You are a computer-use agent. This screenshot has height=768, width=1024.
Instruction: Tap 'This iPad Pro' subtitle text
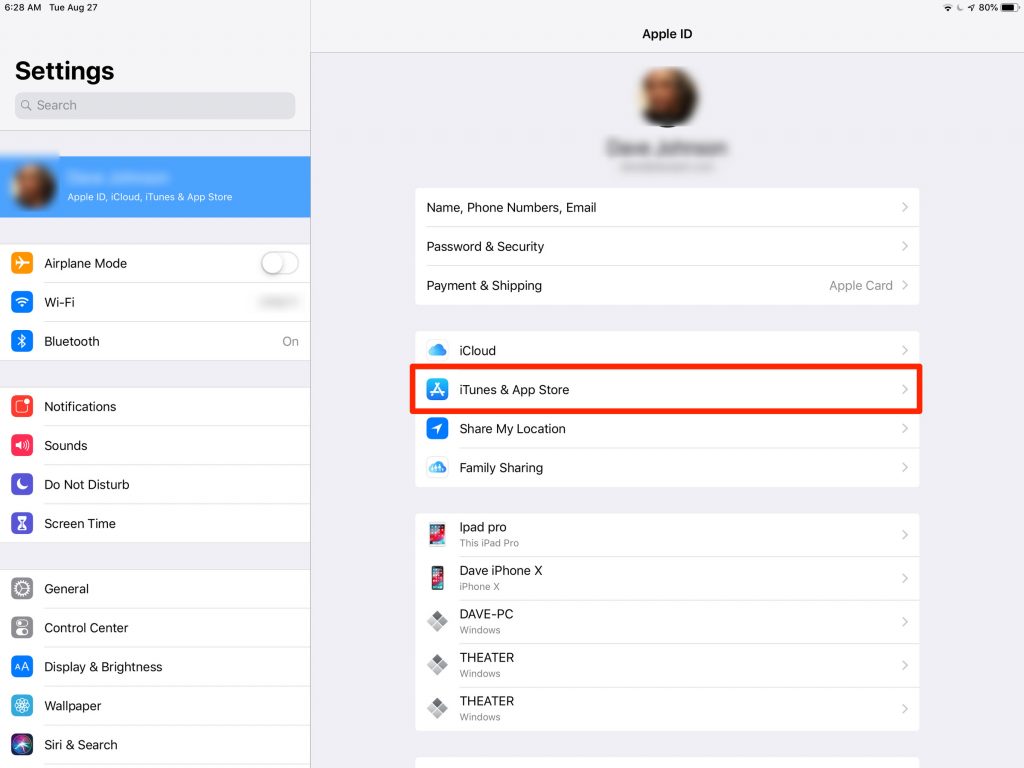[x=488, y=543]
